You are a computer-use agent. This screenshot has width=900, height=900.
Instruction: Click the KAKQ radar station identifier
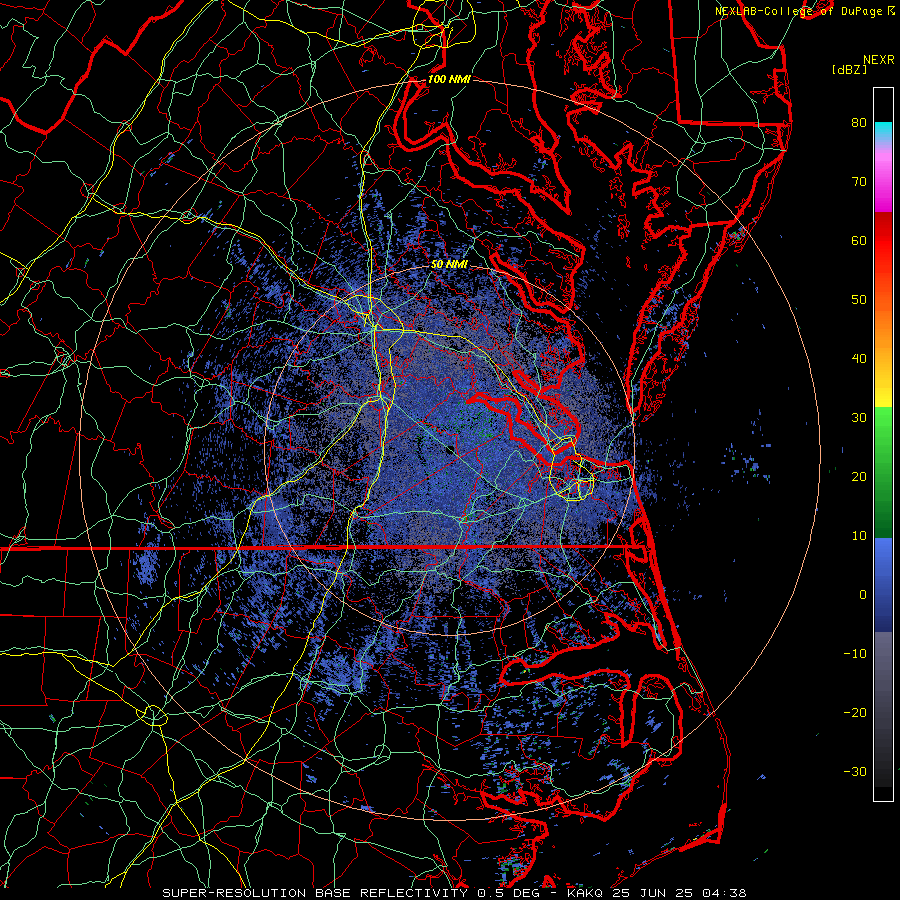pyautogui.click(x=585, y=893)
